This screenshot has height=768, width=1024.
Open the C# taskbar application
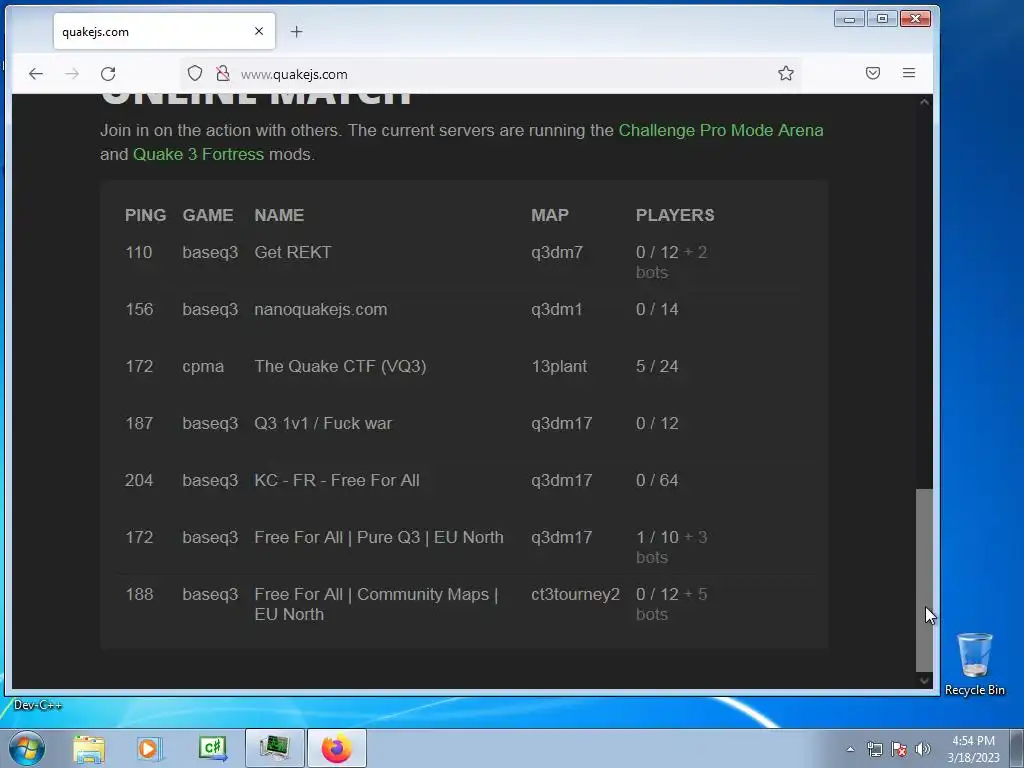coord(213,749)
